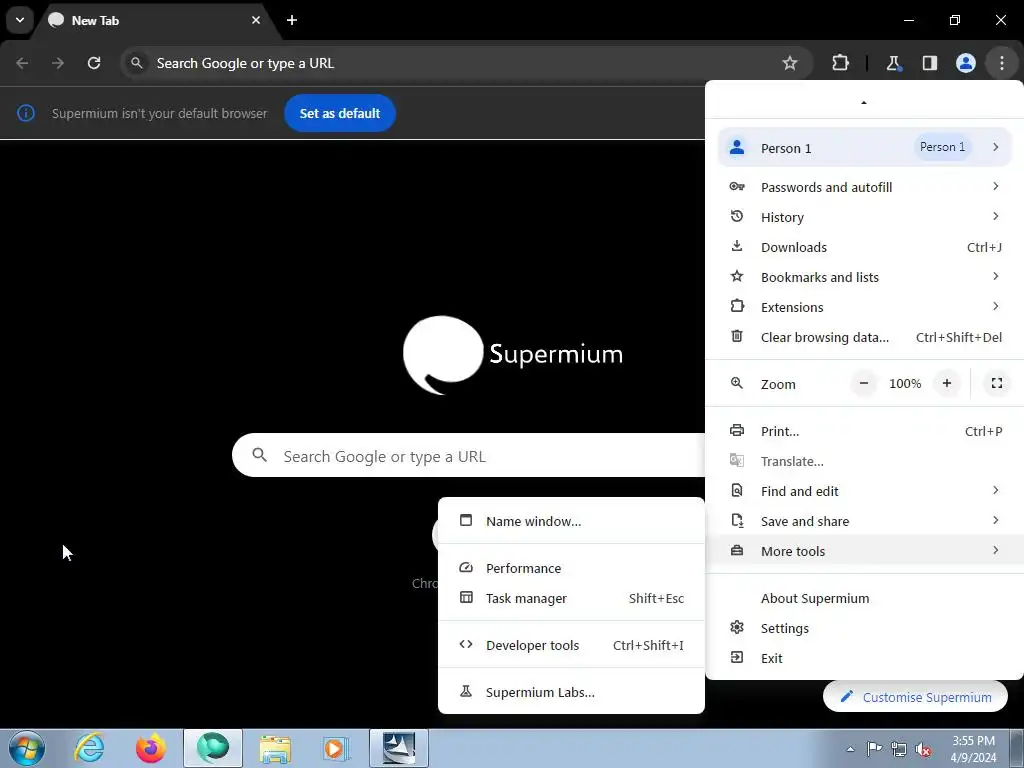Click the Action Center flag icon

point(874,749)
